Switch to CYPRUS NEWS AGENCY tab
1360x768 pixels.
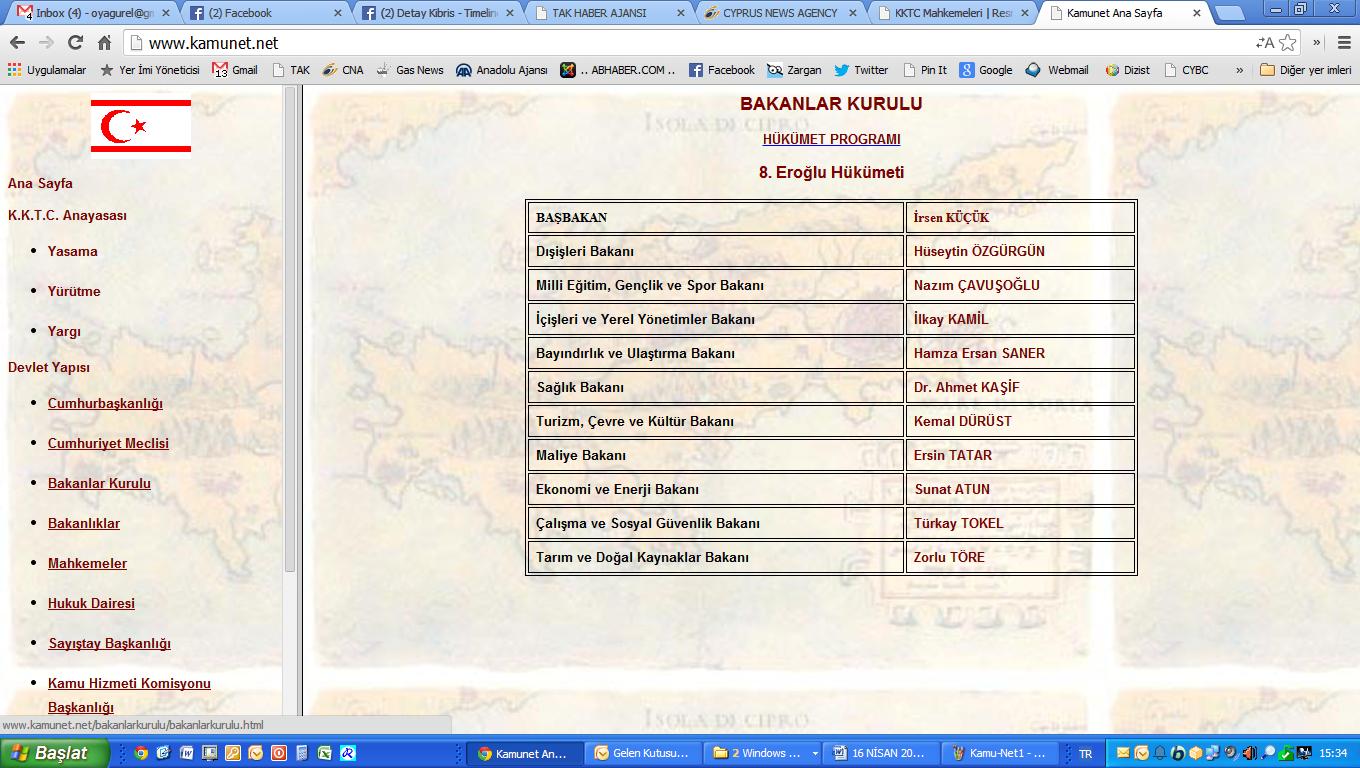tap(780, 13)
